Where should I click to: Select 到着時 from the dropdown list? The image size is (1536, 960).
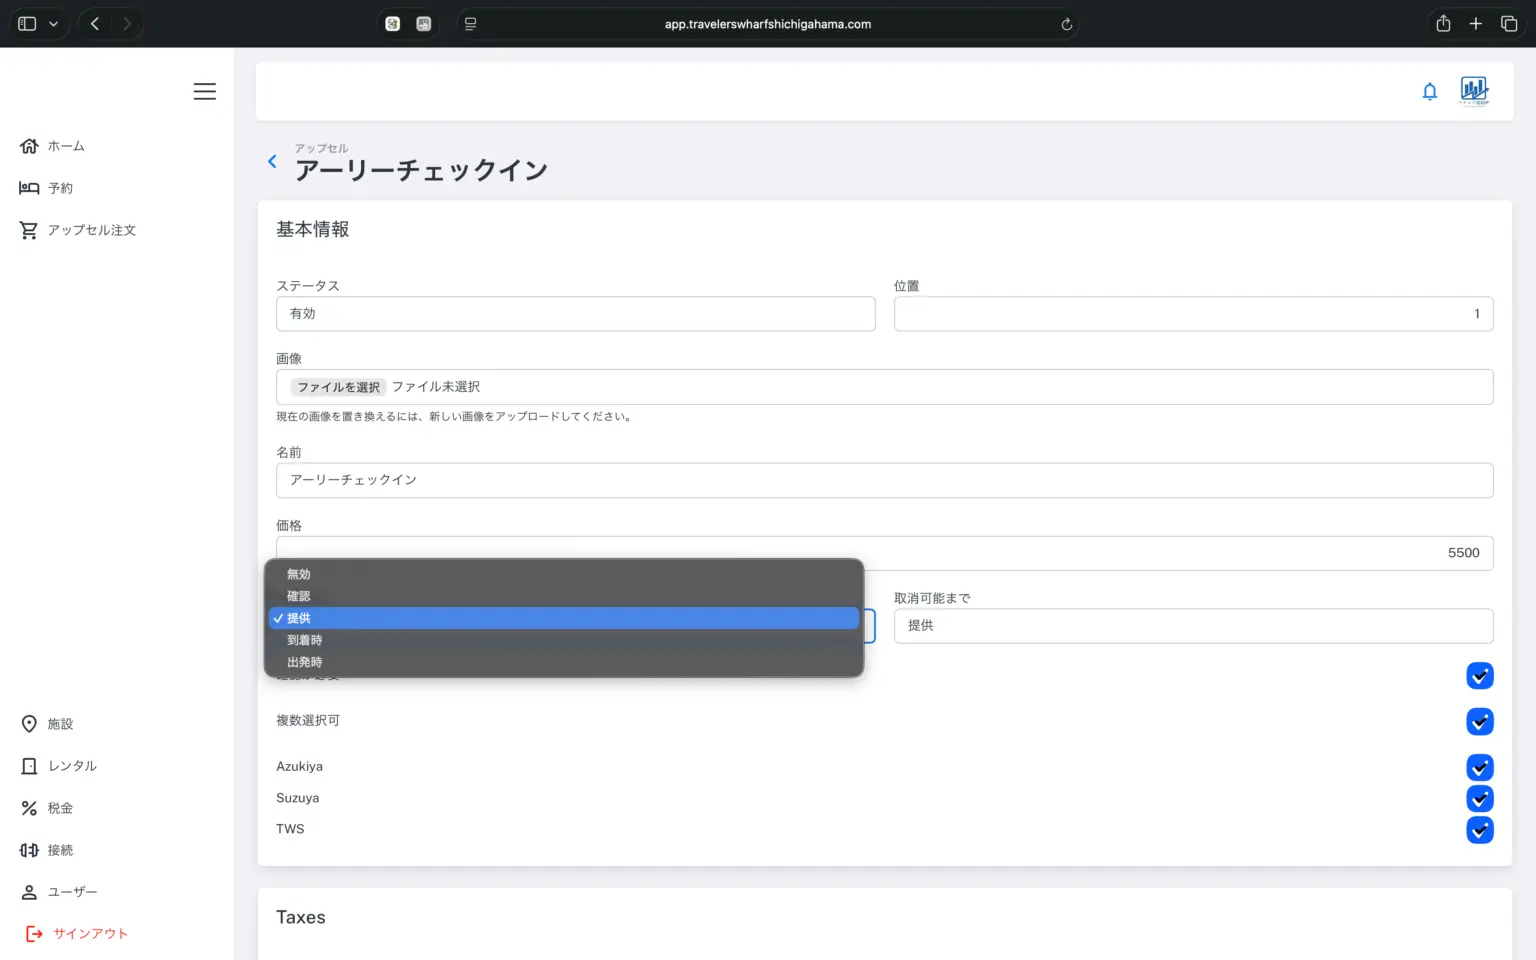click(305, 640)
